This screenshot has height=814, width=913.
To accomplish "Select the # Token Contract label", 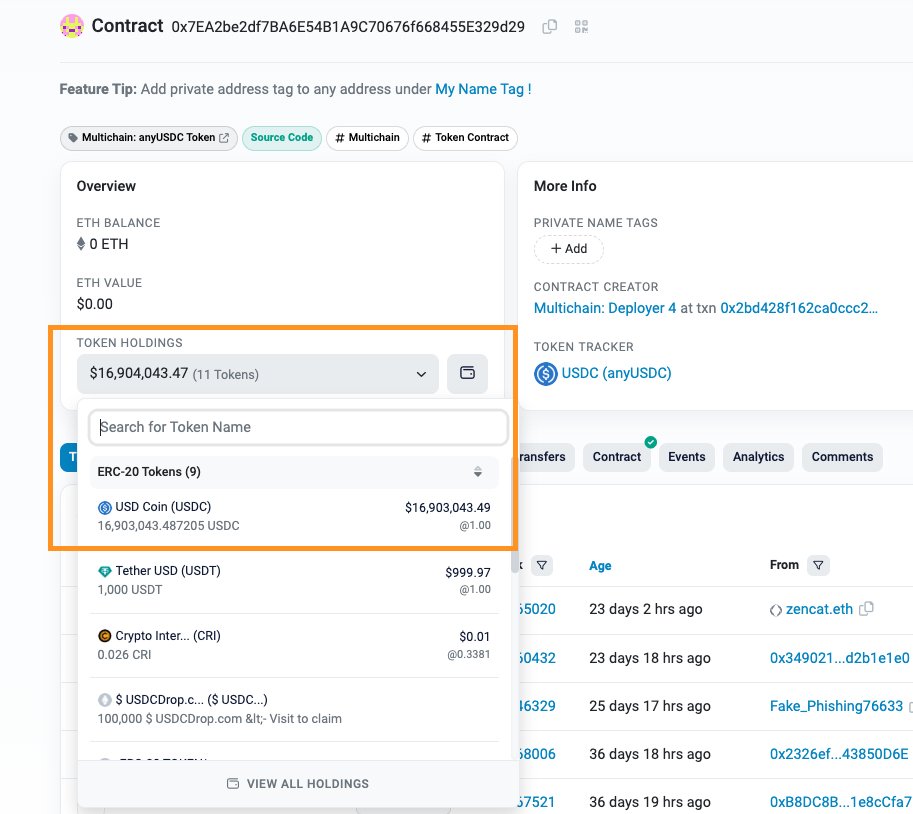I will coord(465,138).
